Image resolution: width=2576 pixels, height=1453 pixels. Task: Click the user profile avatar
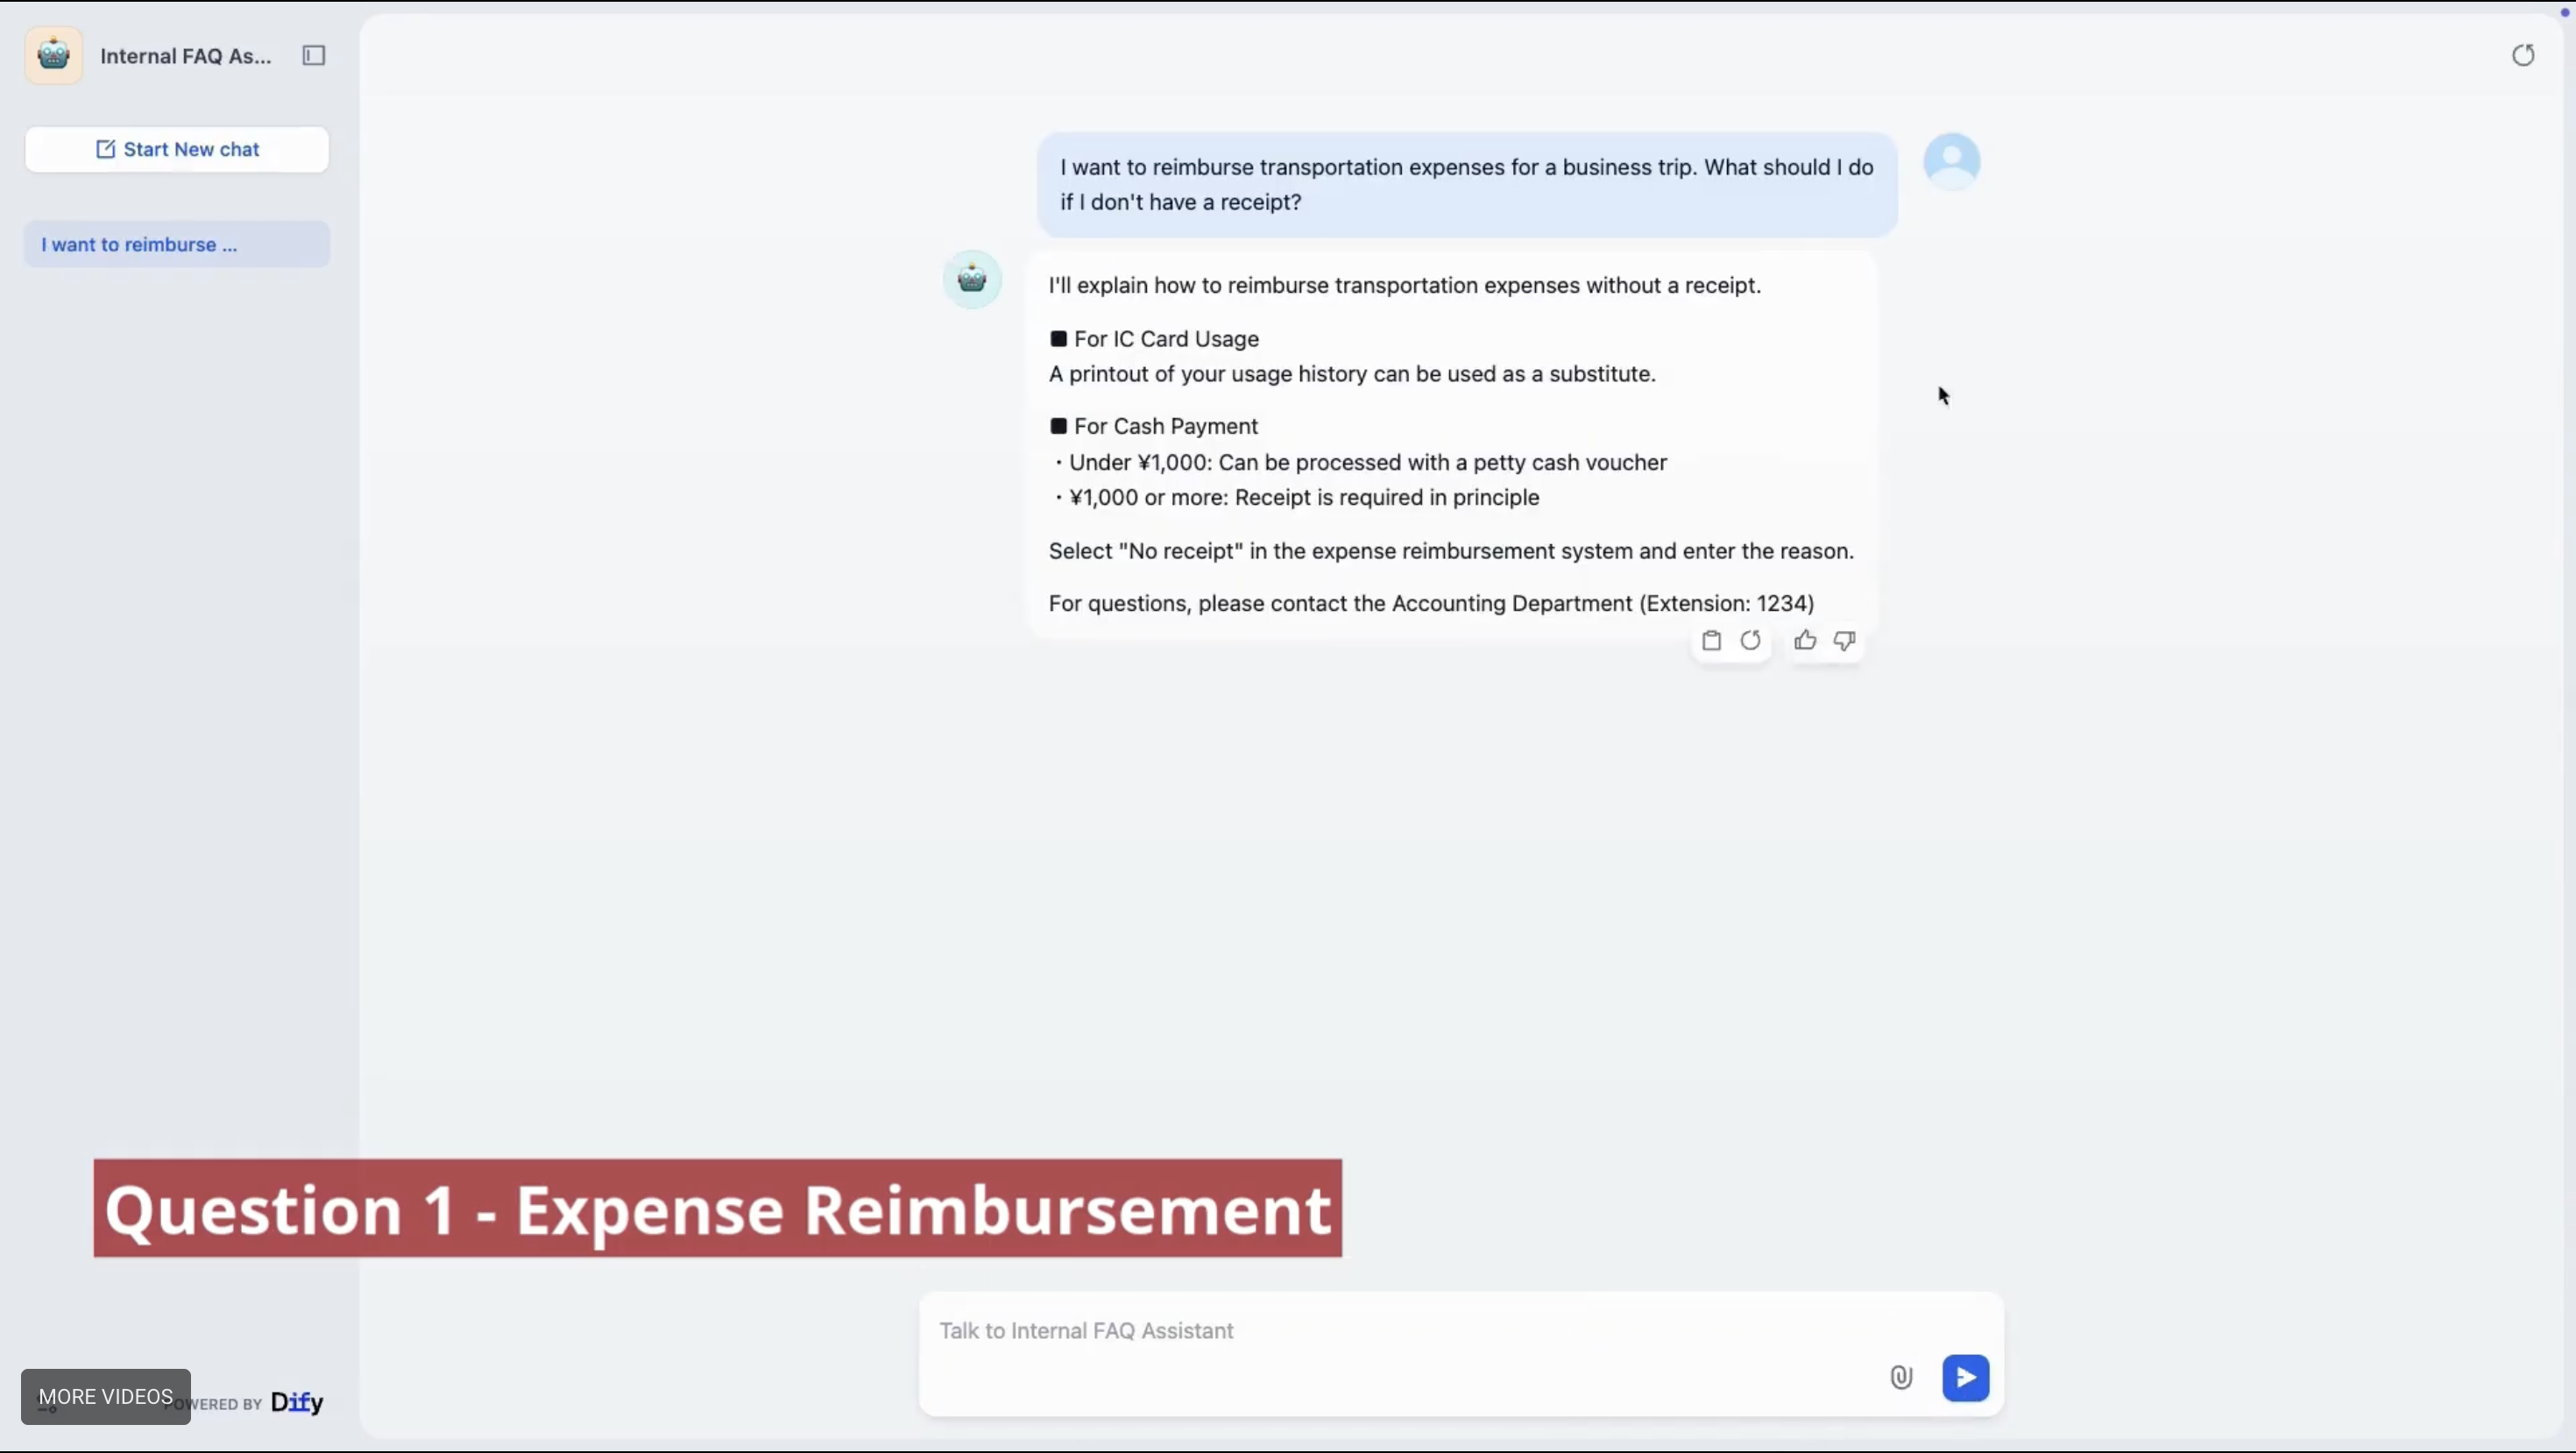click(x=1951, y=161)
